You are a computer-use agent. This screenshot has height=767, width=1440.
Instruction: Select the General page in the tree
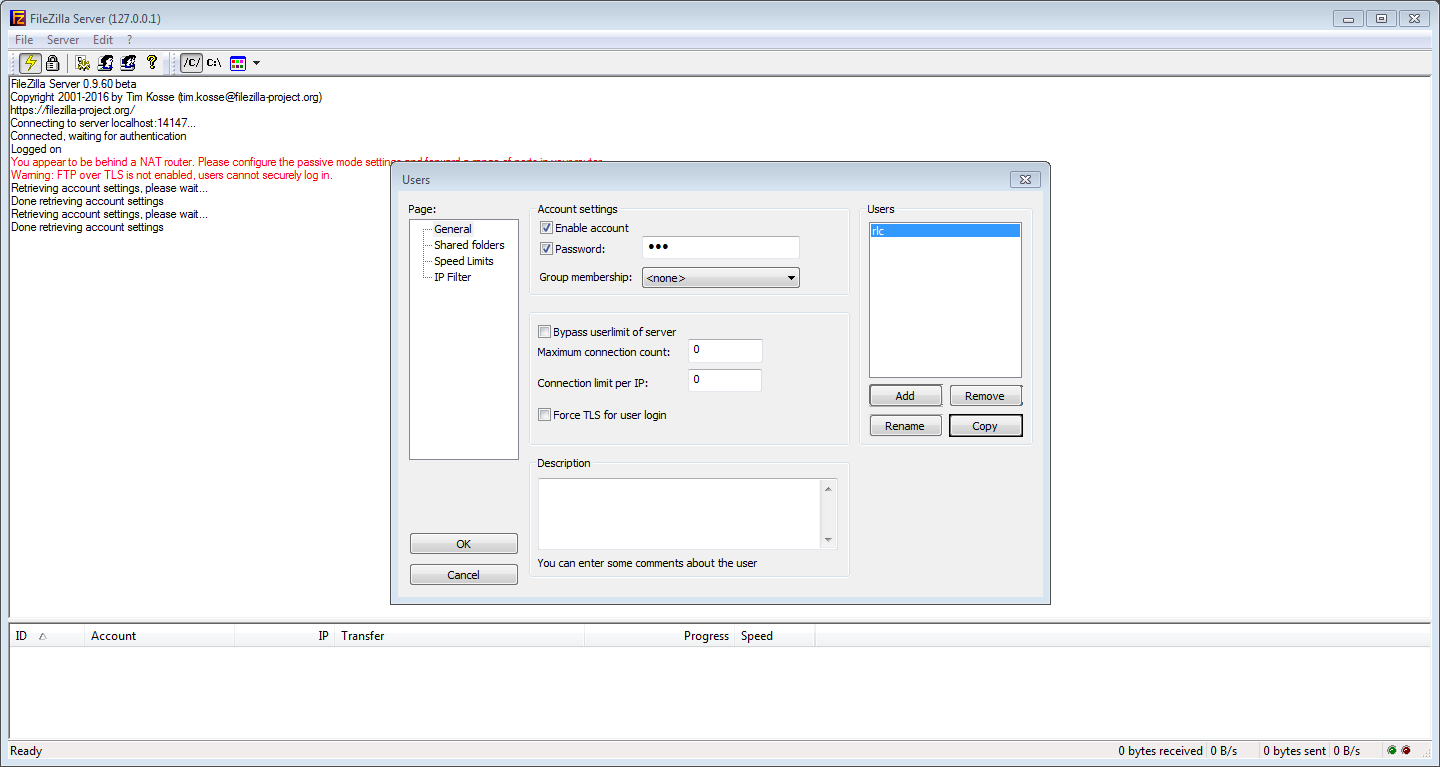click(453, 229)
